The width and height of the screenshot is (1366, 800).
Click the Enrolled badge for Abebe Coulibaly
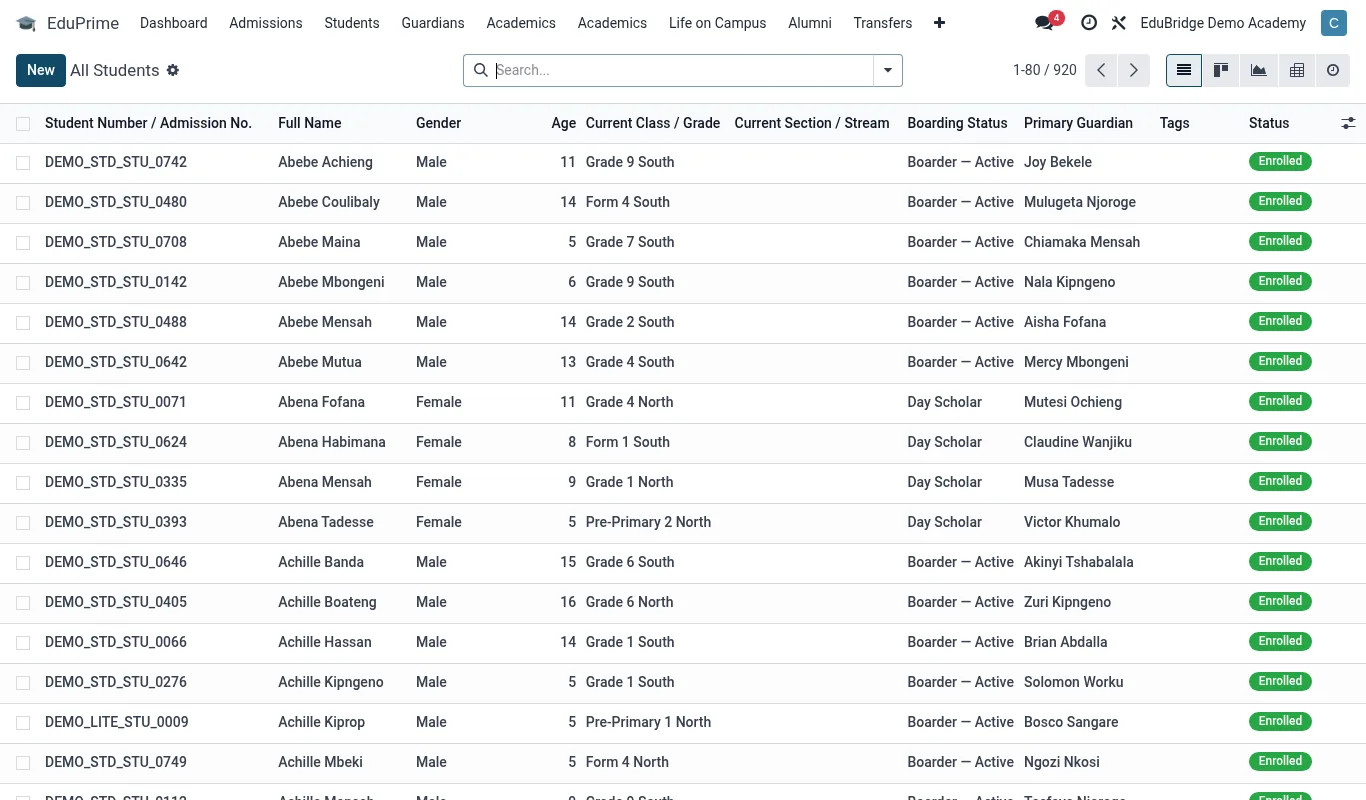(x=1280, y=201)
